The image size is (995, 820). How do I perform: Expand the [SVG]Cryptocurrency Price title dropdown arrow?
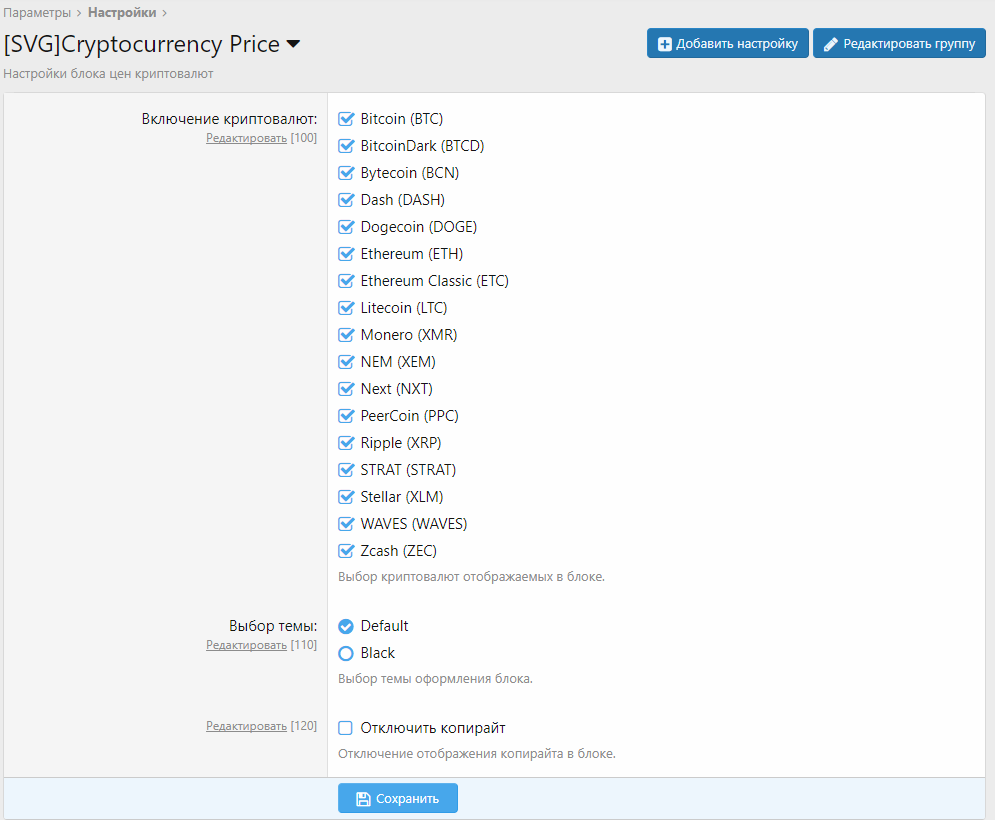(293, 44)
